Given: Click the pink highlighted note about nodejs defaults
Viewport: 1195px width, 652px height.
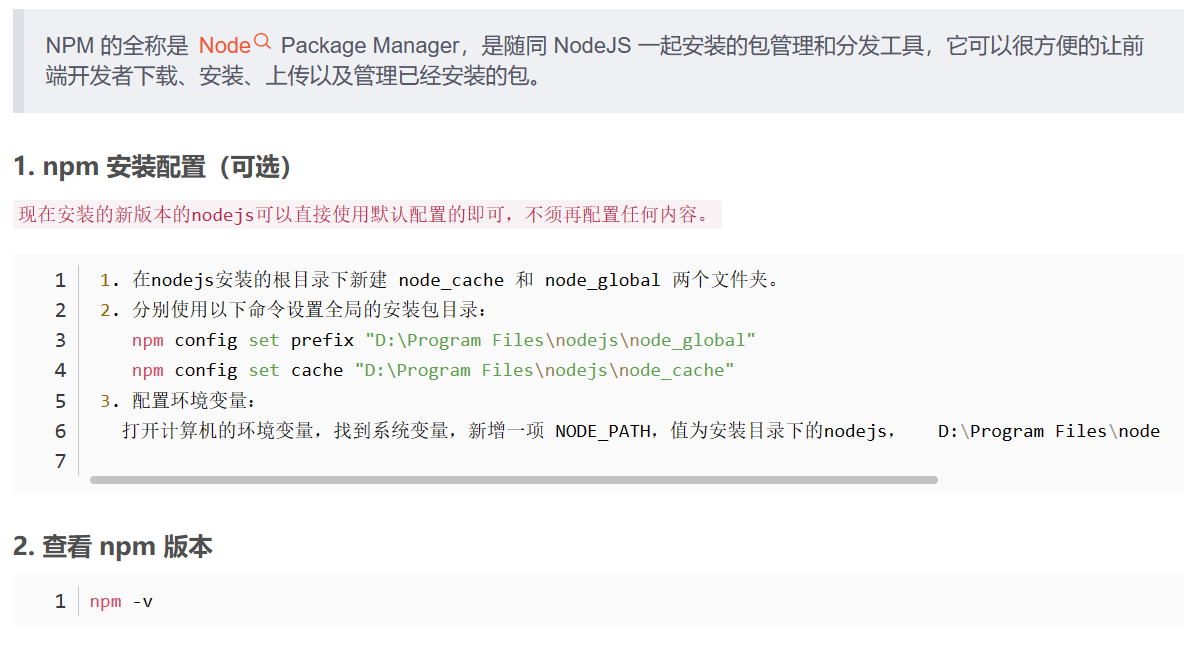Looking at the screenshot, I should tap(366, 215).
